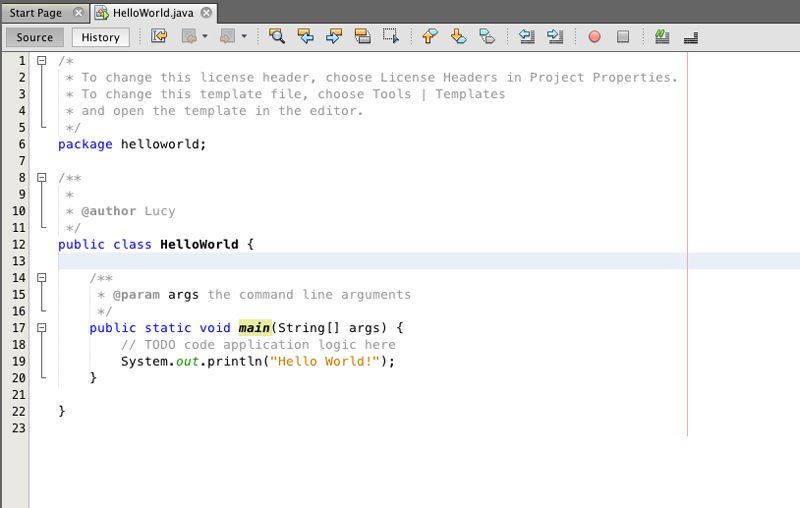Viewport: 800px width, 508px height.
Task: Click class name 'HelloWorld' on line 12
Action: point(199,244)
